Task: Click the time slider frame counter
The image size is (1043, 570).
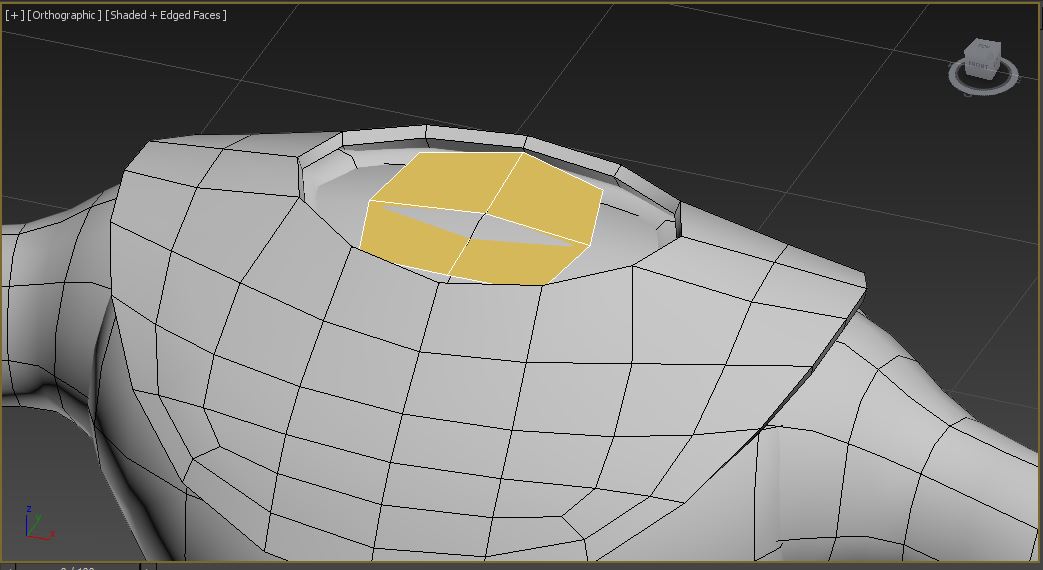Action: pyautogui.click(x=78, y=567)
